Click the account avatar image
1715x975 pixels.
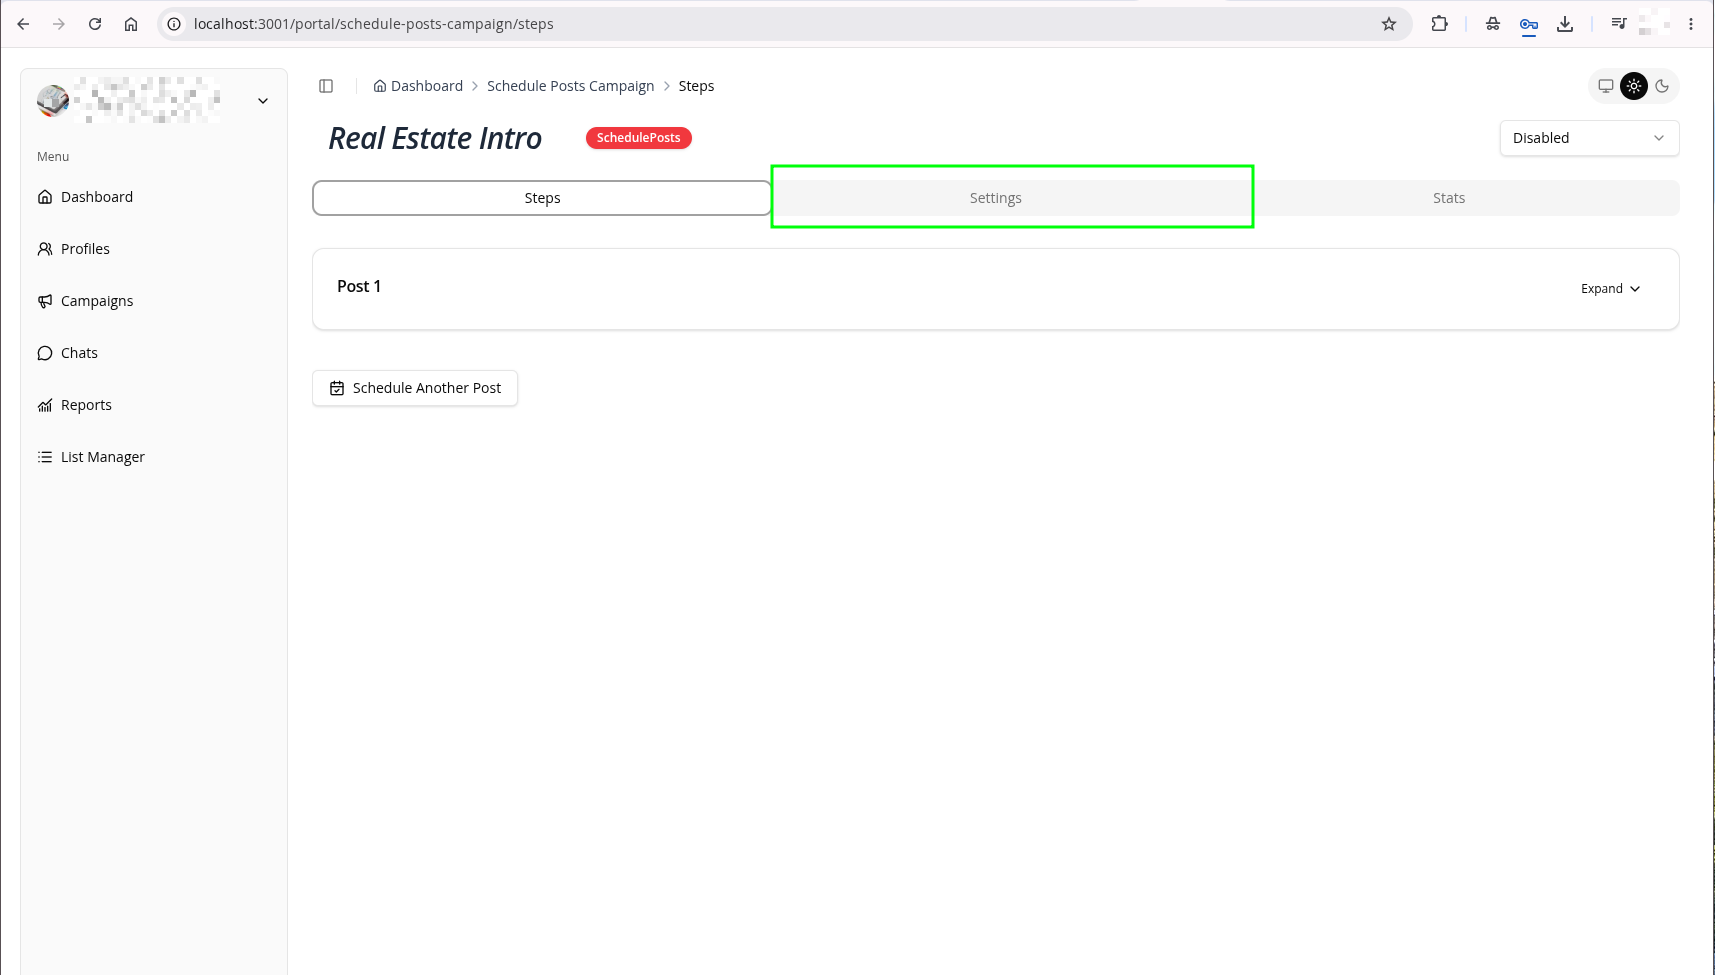point(53,101)
